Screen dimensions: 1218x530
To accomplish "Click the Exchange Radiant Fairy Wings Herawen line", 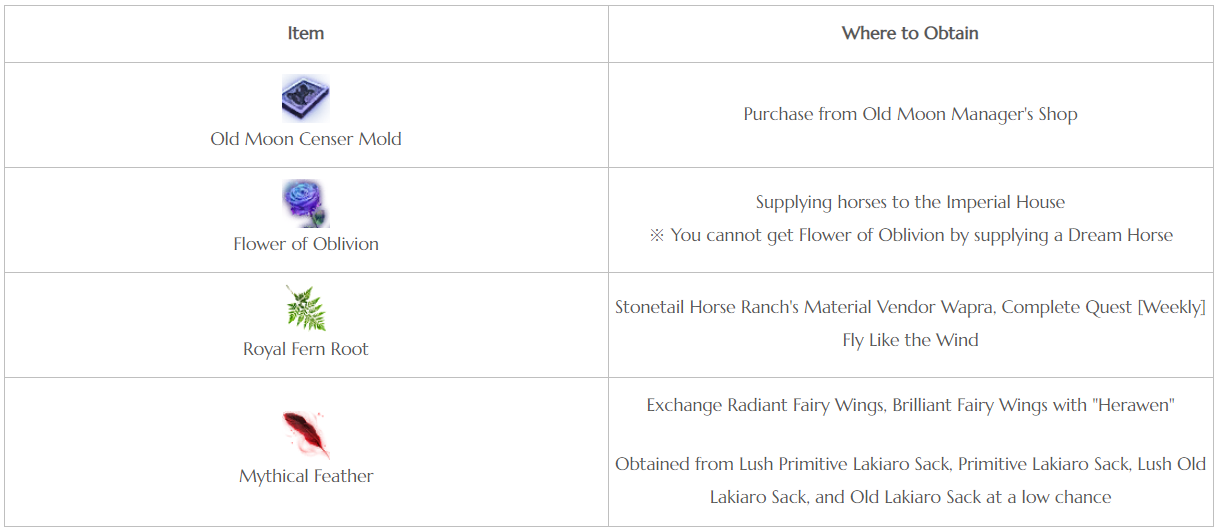I will tap(910, 405).
